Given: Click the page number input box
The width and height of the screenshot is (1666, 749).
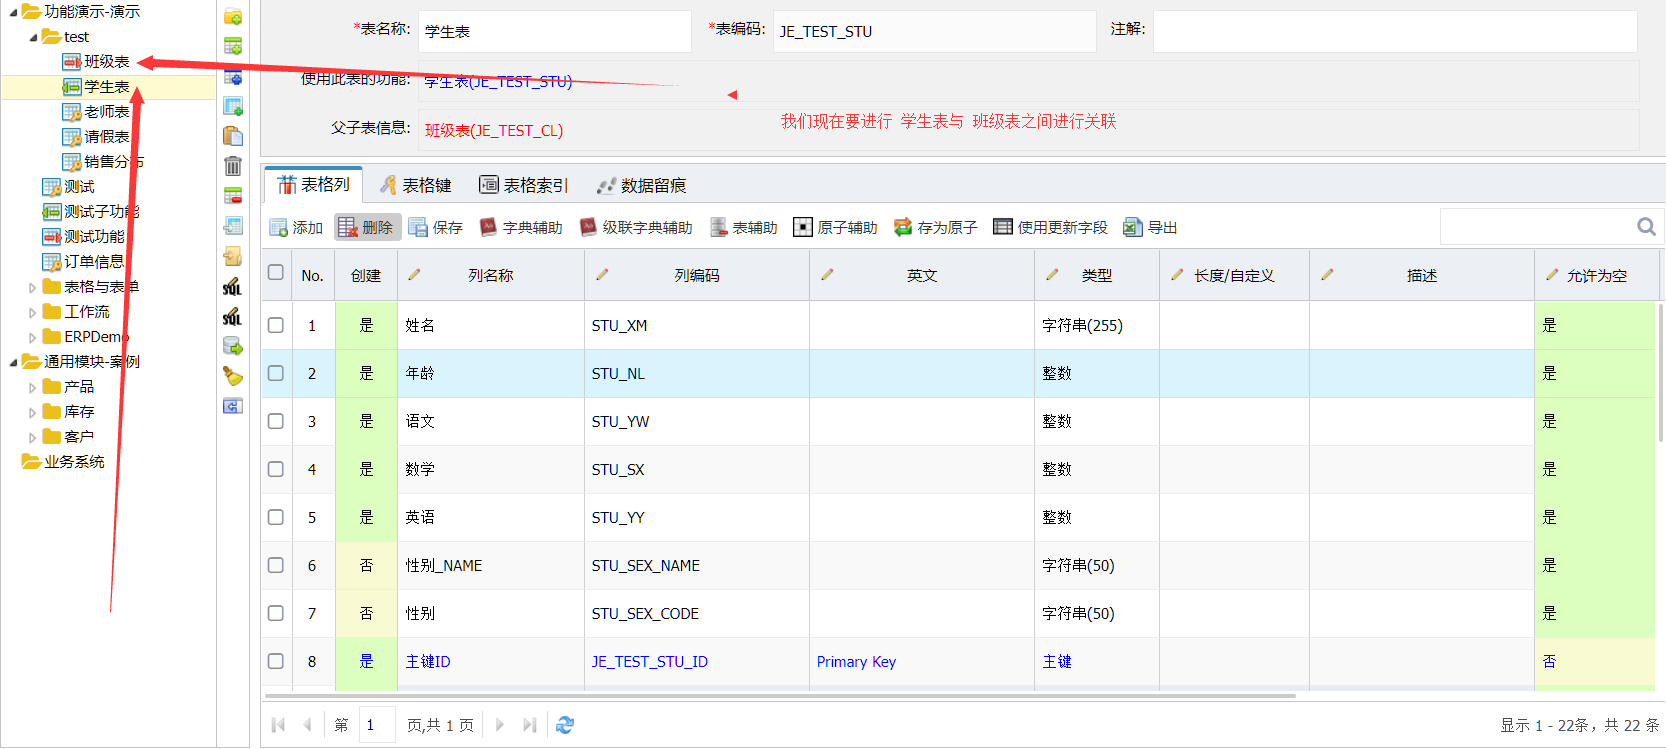Looking at the screenshot, I should 378,725.
